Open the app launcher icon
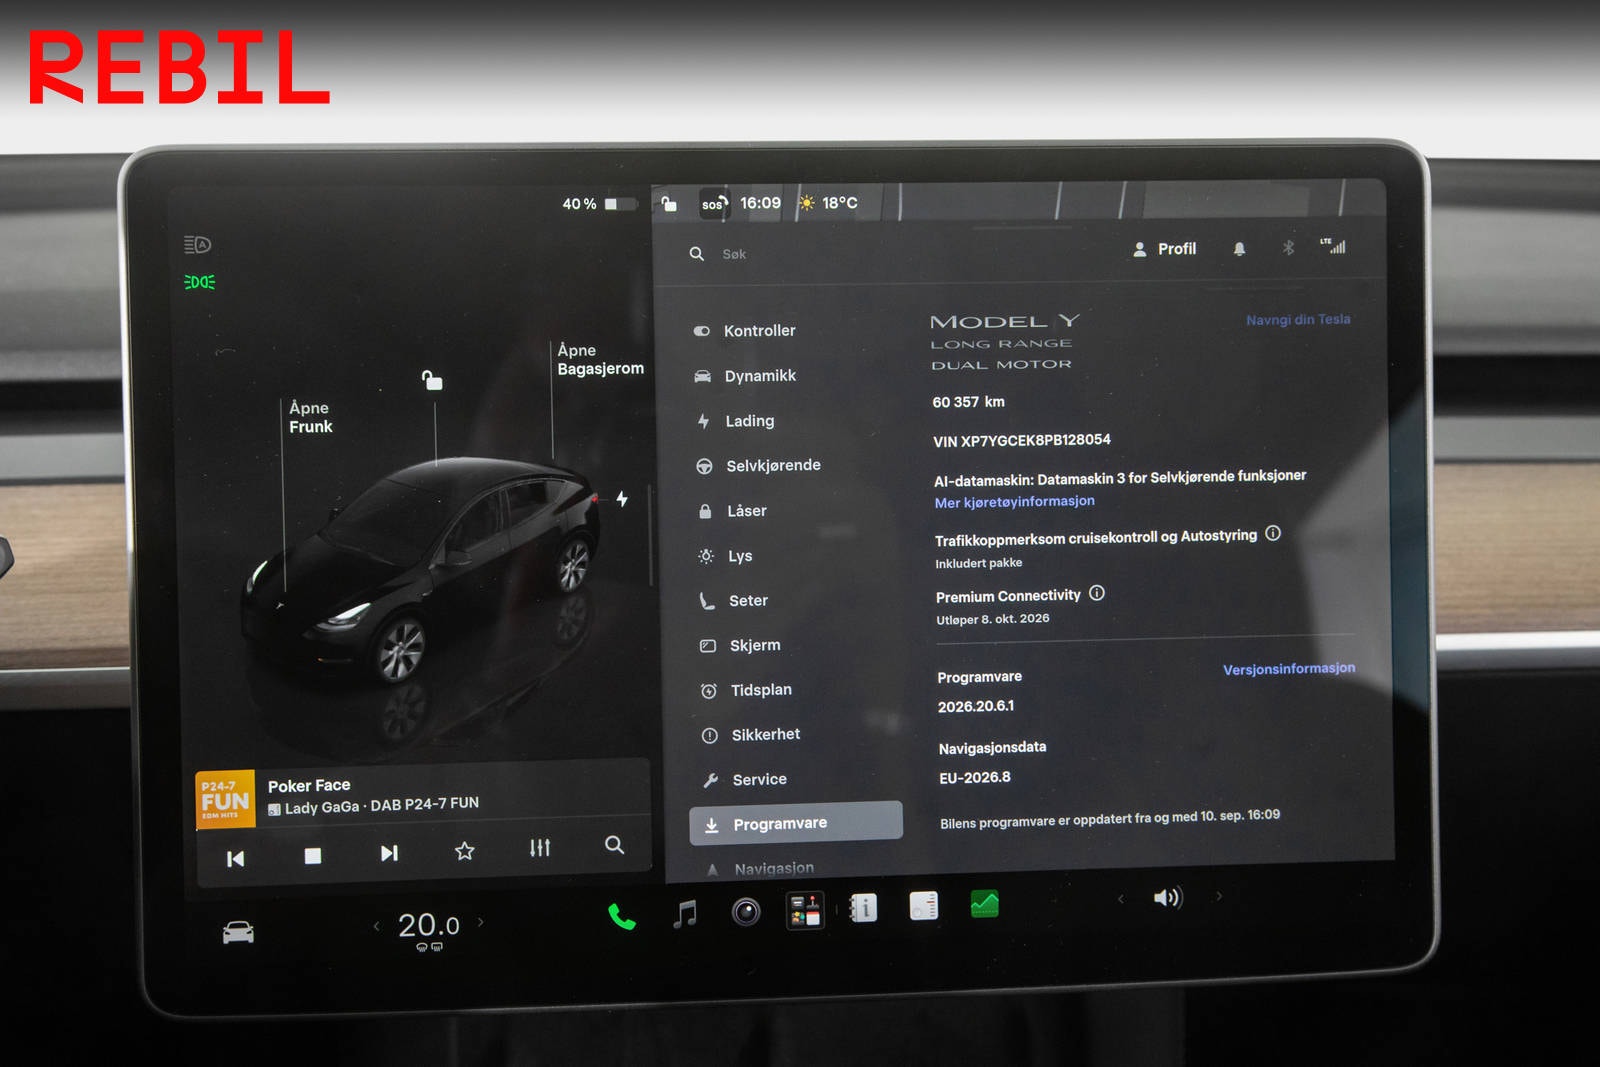This screenshot has height=1067, width=1600. tap(805, 910)
